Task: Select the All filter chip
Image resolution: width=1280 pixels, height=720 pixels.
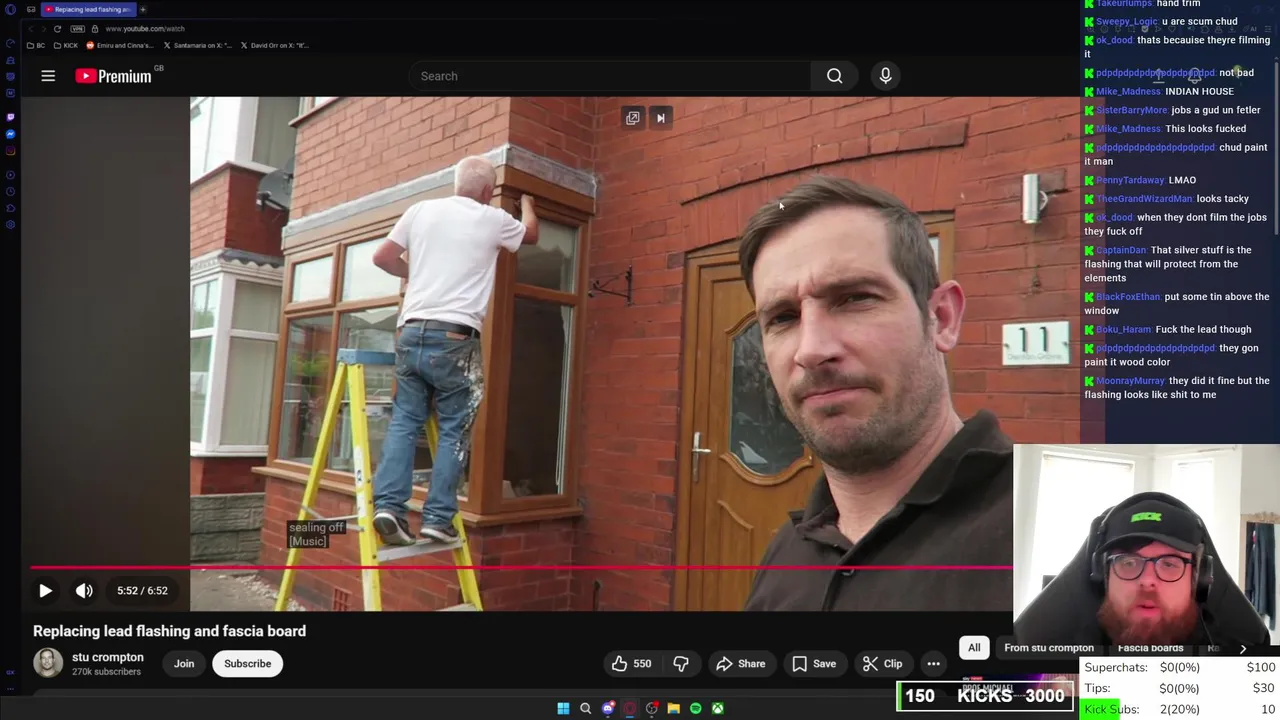Action: tap(974, 648)
